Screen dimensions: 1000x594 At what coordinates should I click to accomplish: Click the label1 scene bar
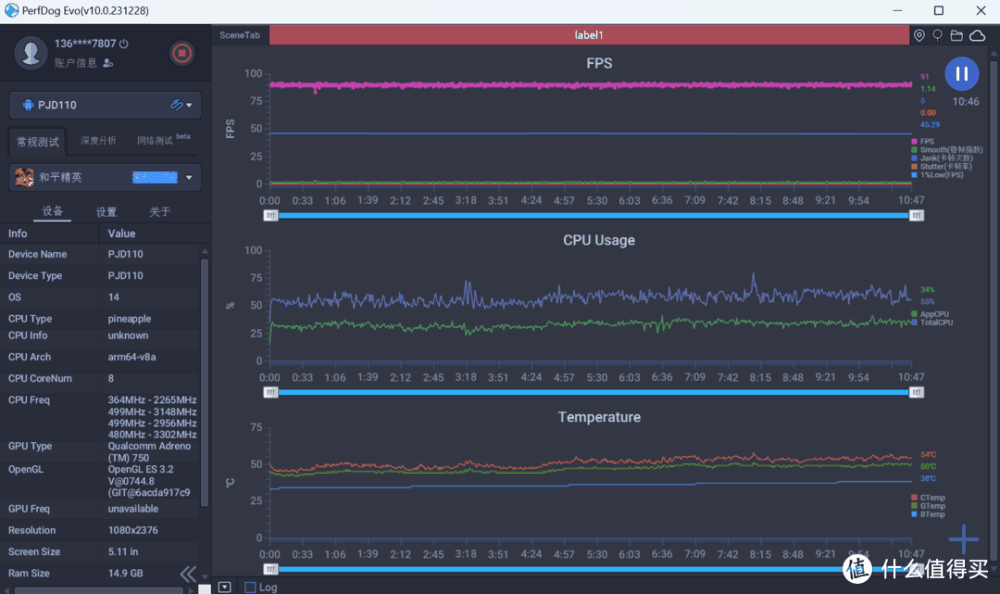coord(589,35)
